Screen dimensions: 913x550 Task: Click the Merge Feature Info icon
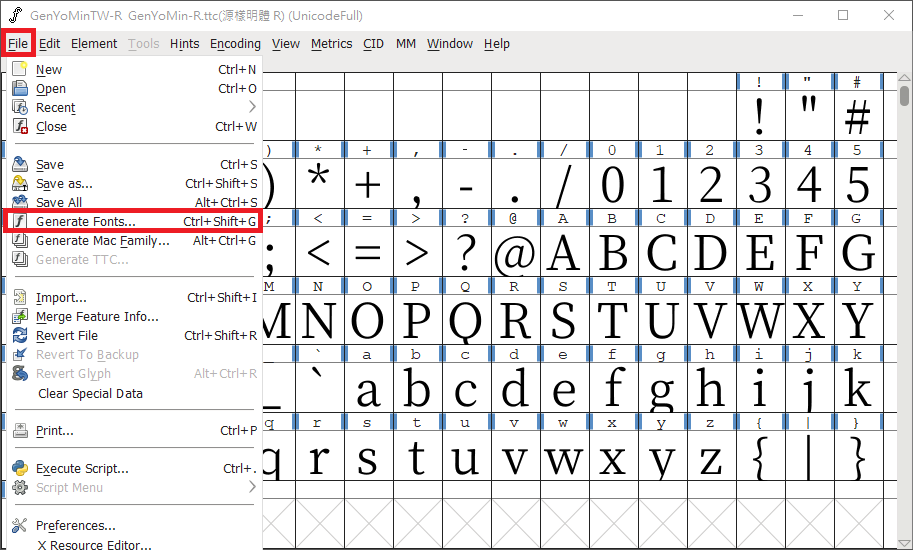point(20,317)
